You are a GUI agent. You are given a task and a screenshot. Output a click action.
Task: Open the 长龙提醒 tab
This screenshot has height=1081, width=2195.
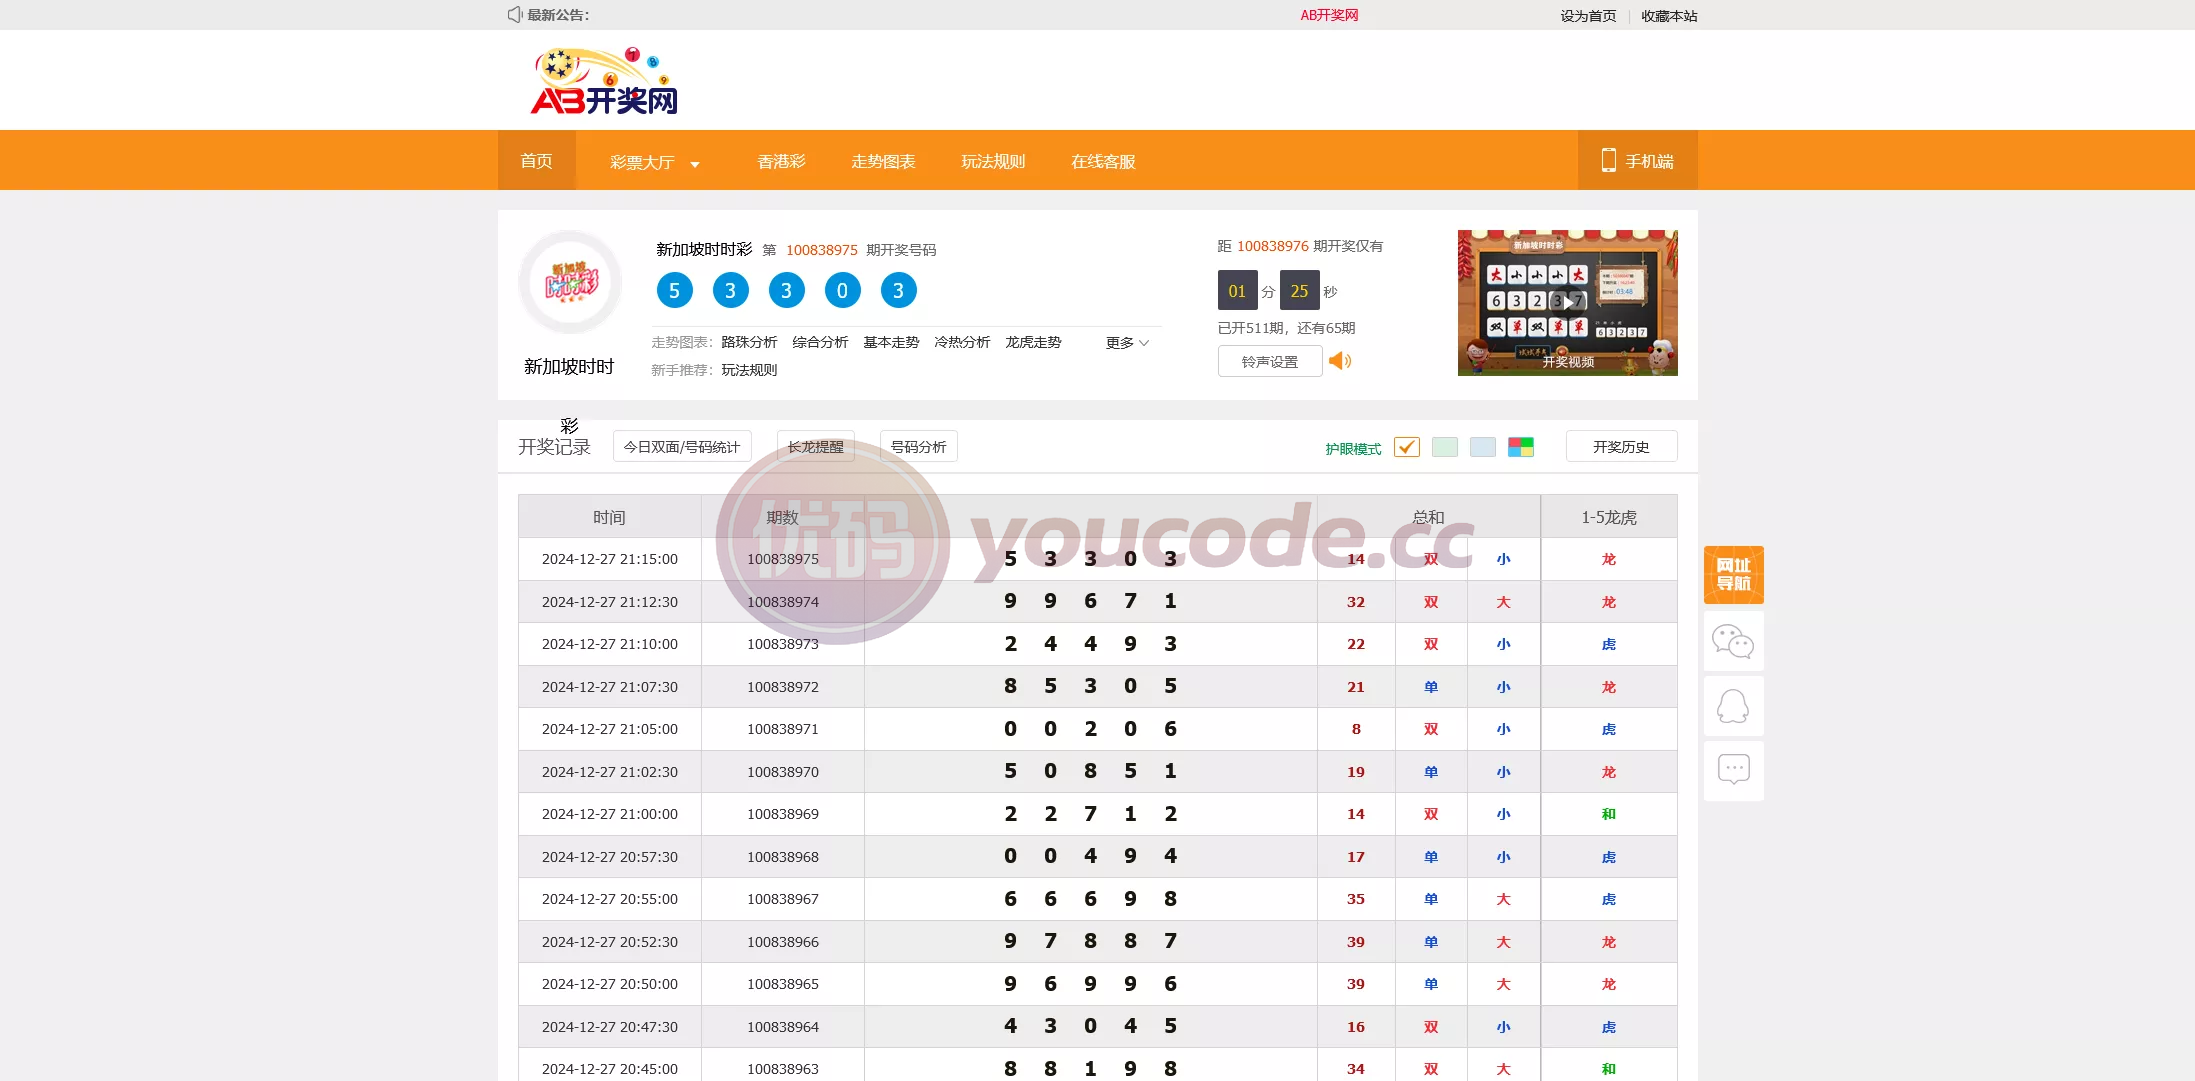[x=816, y=447]
